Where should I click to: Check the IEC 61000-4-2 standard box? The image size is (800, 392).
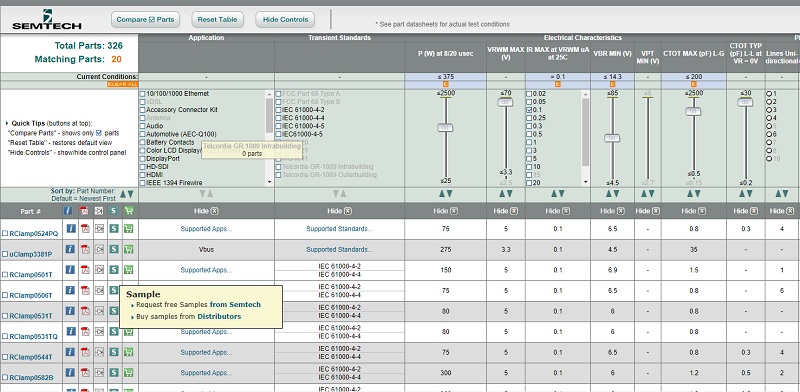click(279, 110)
